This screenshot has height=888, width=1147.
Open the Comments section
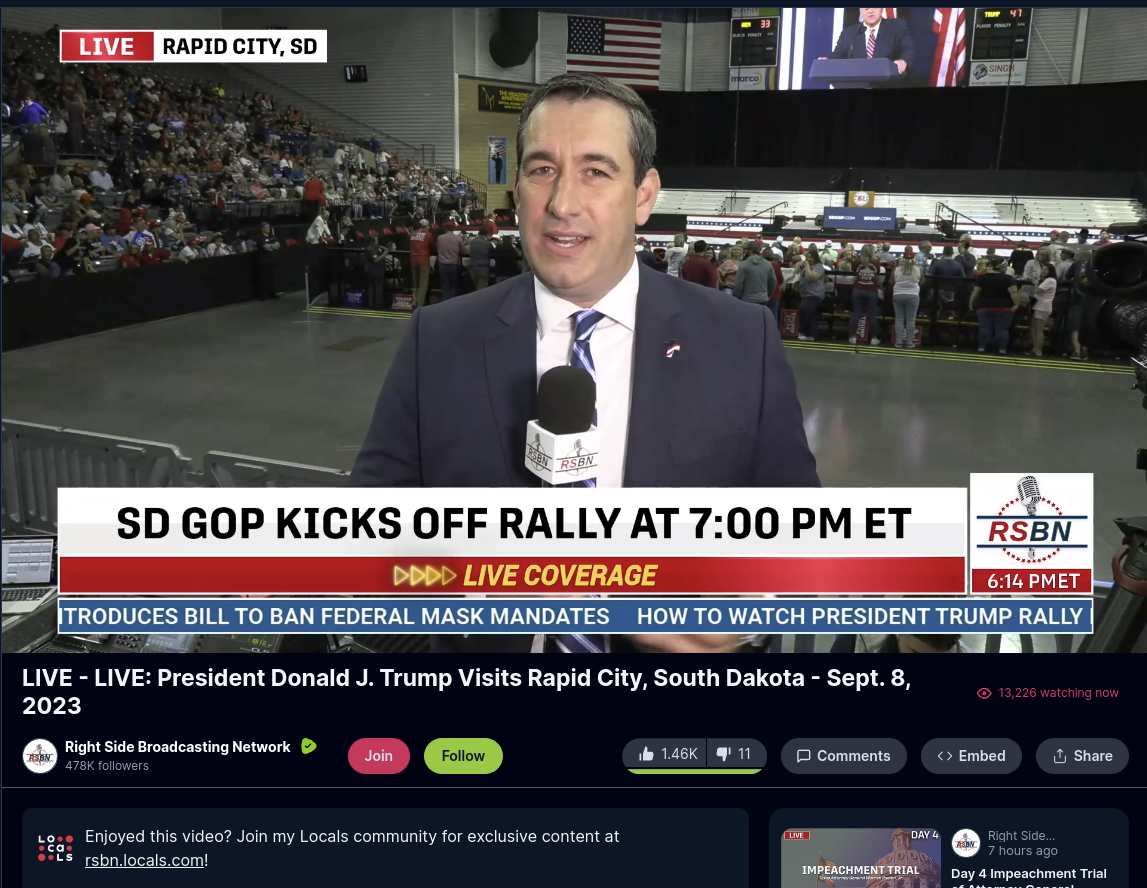click(843, 756)
